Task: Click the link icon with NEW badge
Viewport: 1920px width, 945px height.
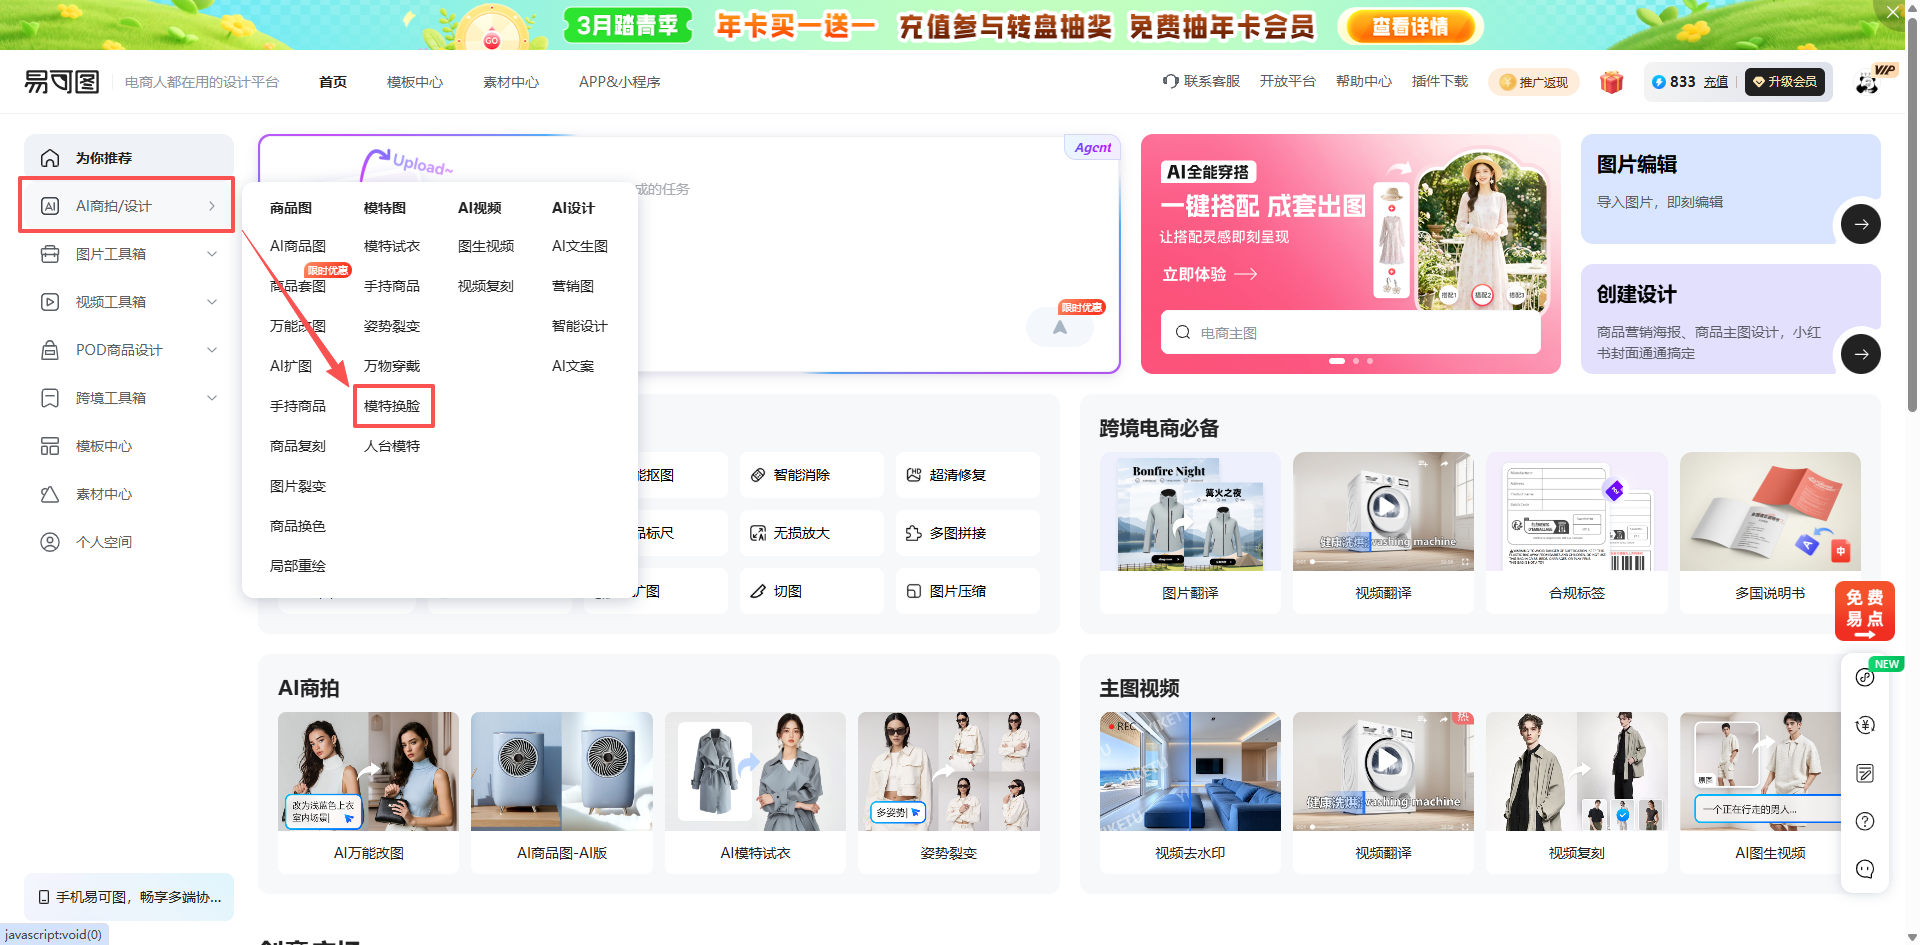Action: [x=1865, y=677]
